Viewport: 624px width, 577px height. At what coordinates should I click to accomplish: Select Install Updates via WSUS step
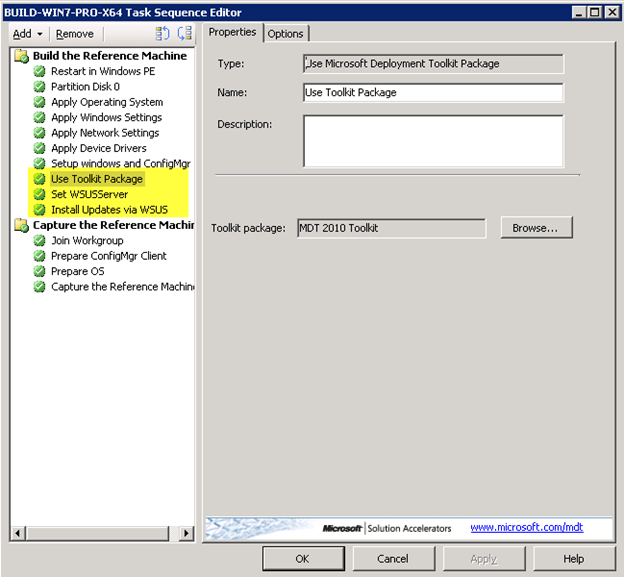(109, 210)
